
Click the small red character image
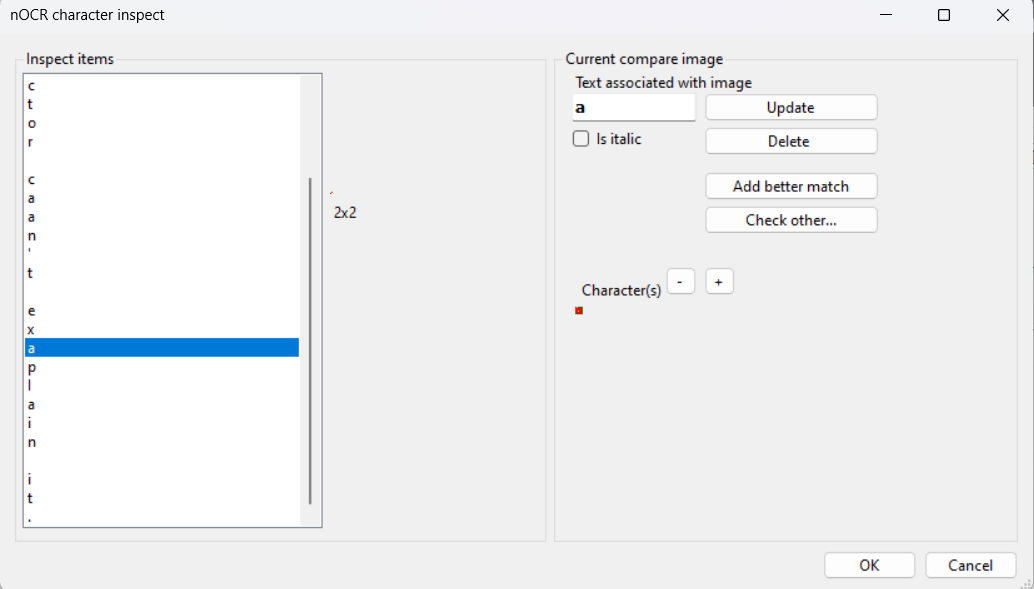(x=579, y=311)
